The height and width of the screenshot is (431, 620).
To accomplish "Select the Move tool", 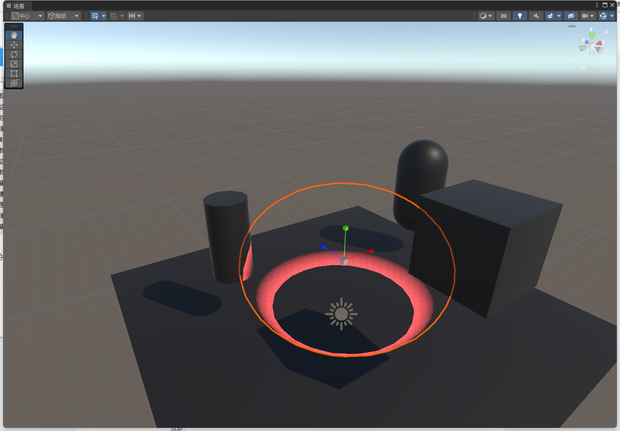I will tap(14, 45).
